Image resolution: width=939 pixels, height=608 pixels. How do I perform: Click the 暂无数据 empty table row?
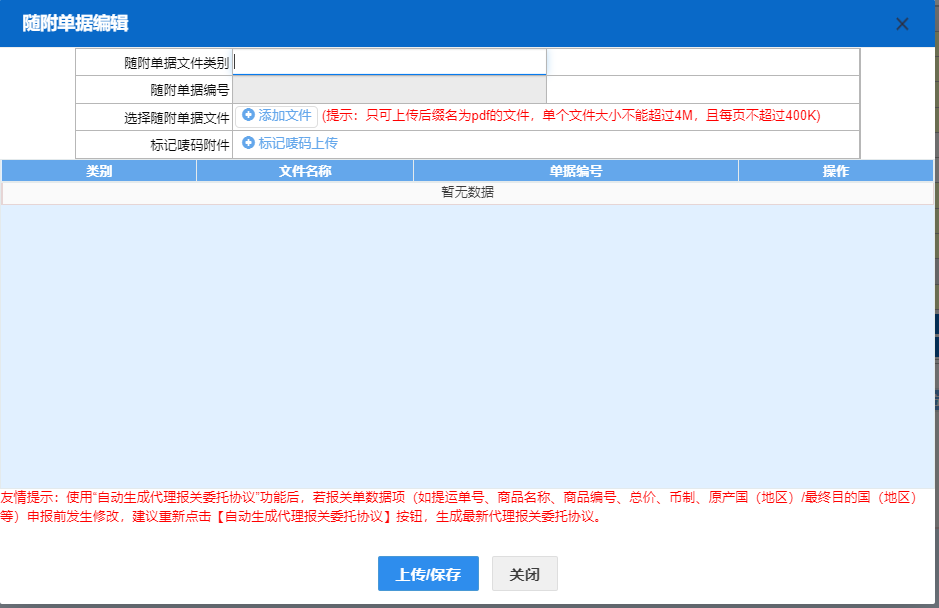tap(467, 193)
